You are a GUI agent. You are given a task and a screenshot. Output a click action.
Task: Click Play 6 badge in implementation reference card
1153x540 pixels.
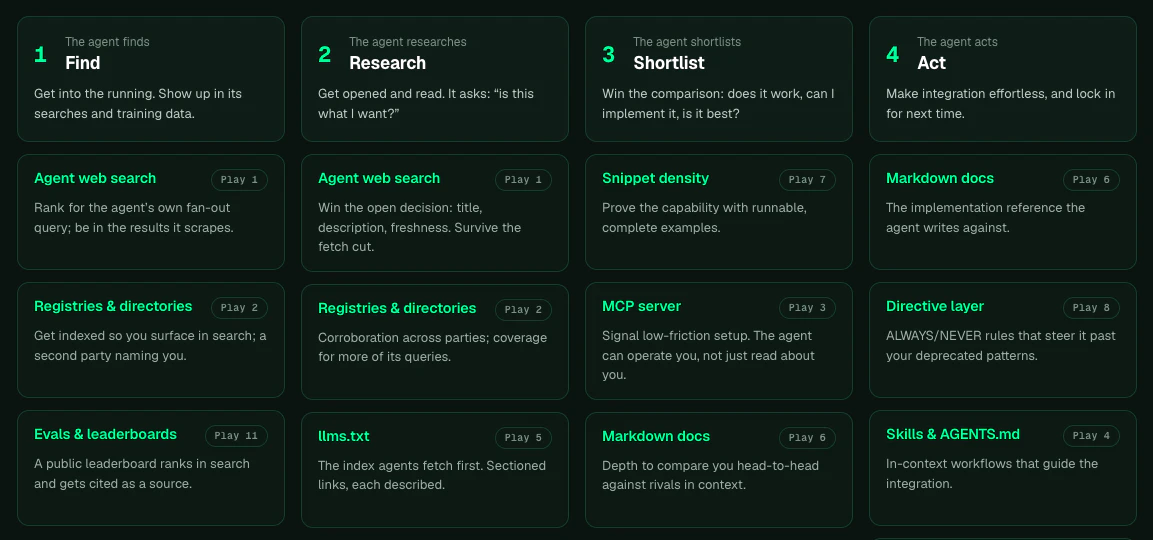click(1091, 180)
